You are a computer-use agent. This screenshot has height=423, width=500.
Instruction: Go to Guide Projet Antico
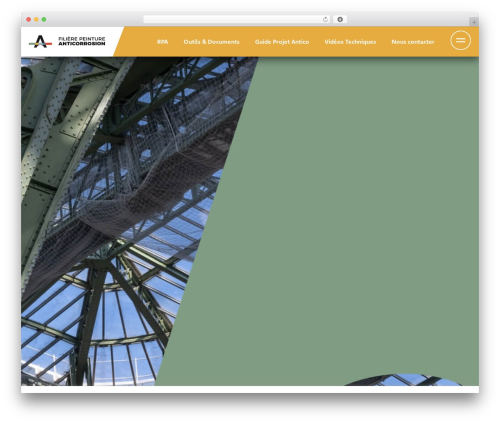point(282,42)
